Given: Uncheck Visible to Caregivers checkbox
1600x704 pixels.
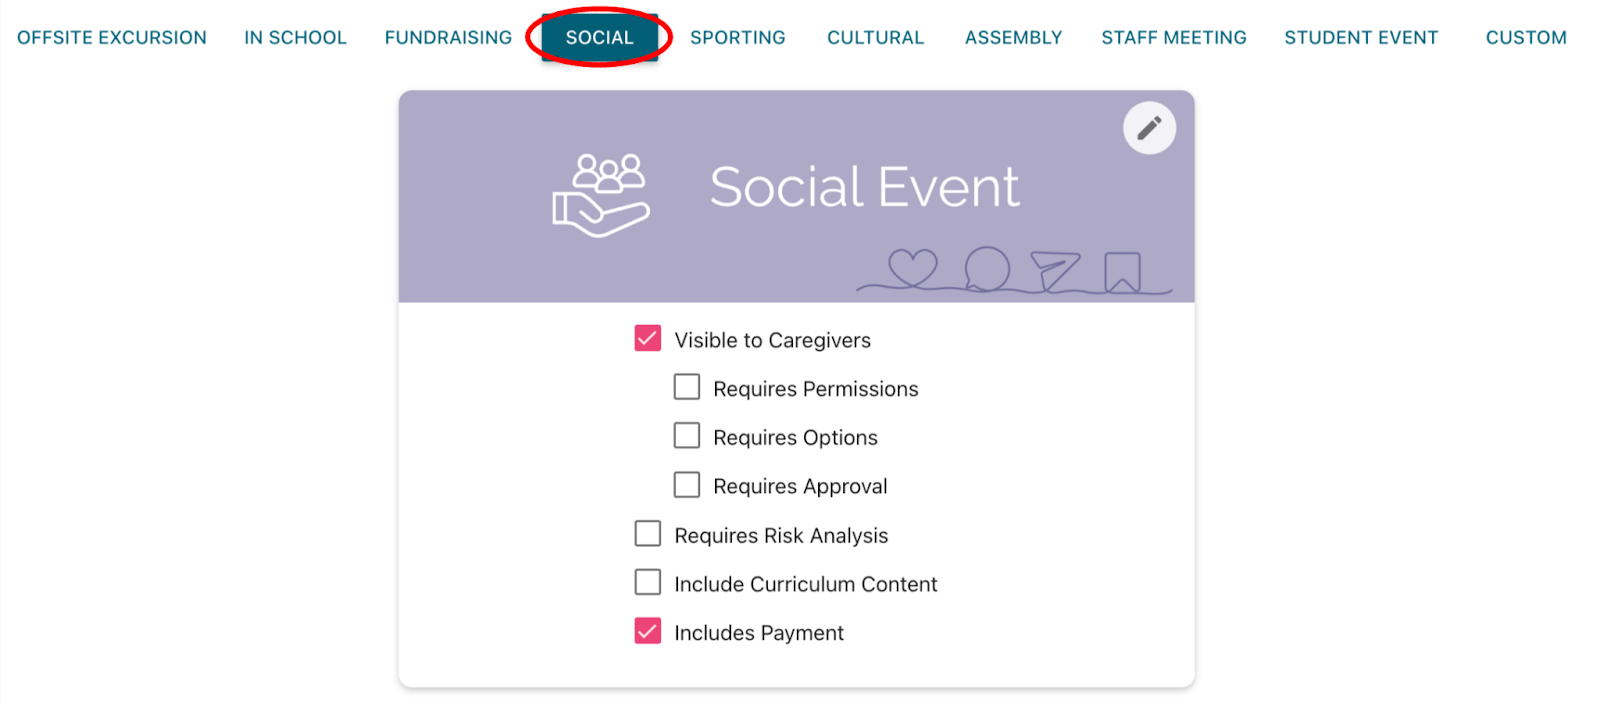Looking at the screenshot, I should [648, 338].
